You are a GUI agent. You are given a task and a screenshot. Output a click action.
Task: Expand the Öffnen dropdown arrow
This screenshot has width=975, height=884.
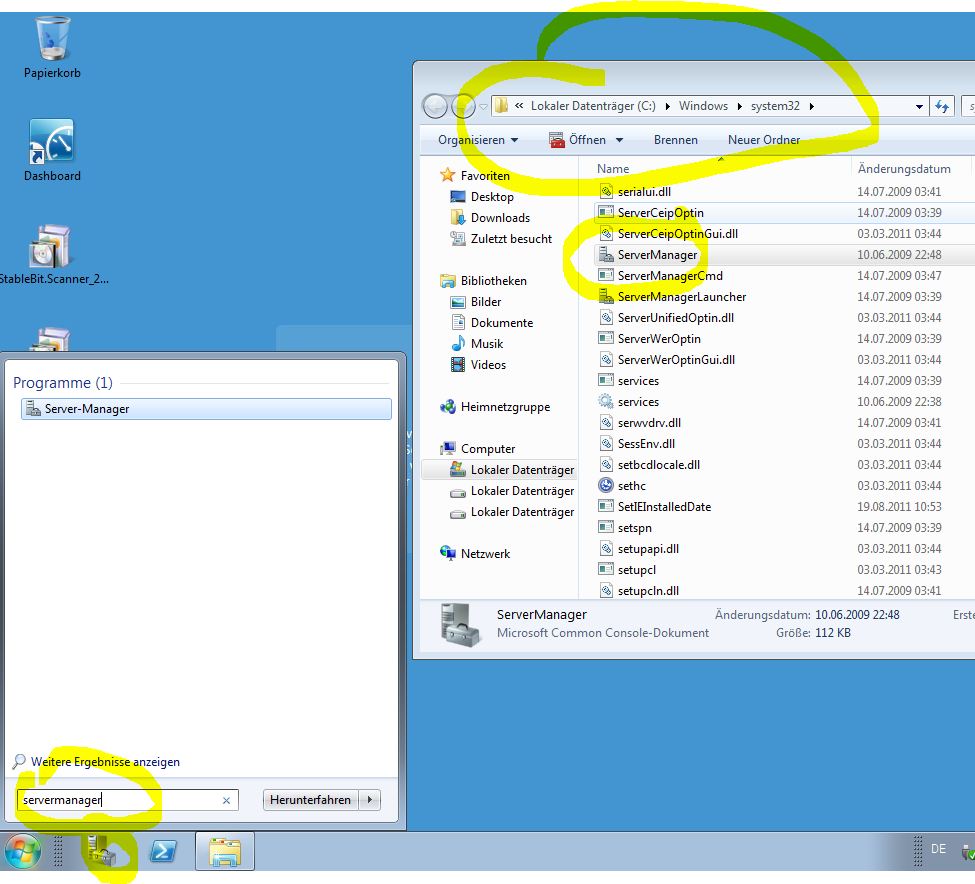click(619, 140)
